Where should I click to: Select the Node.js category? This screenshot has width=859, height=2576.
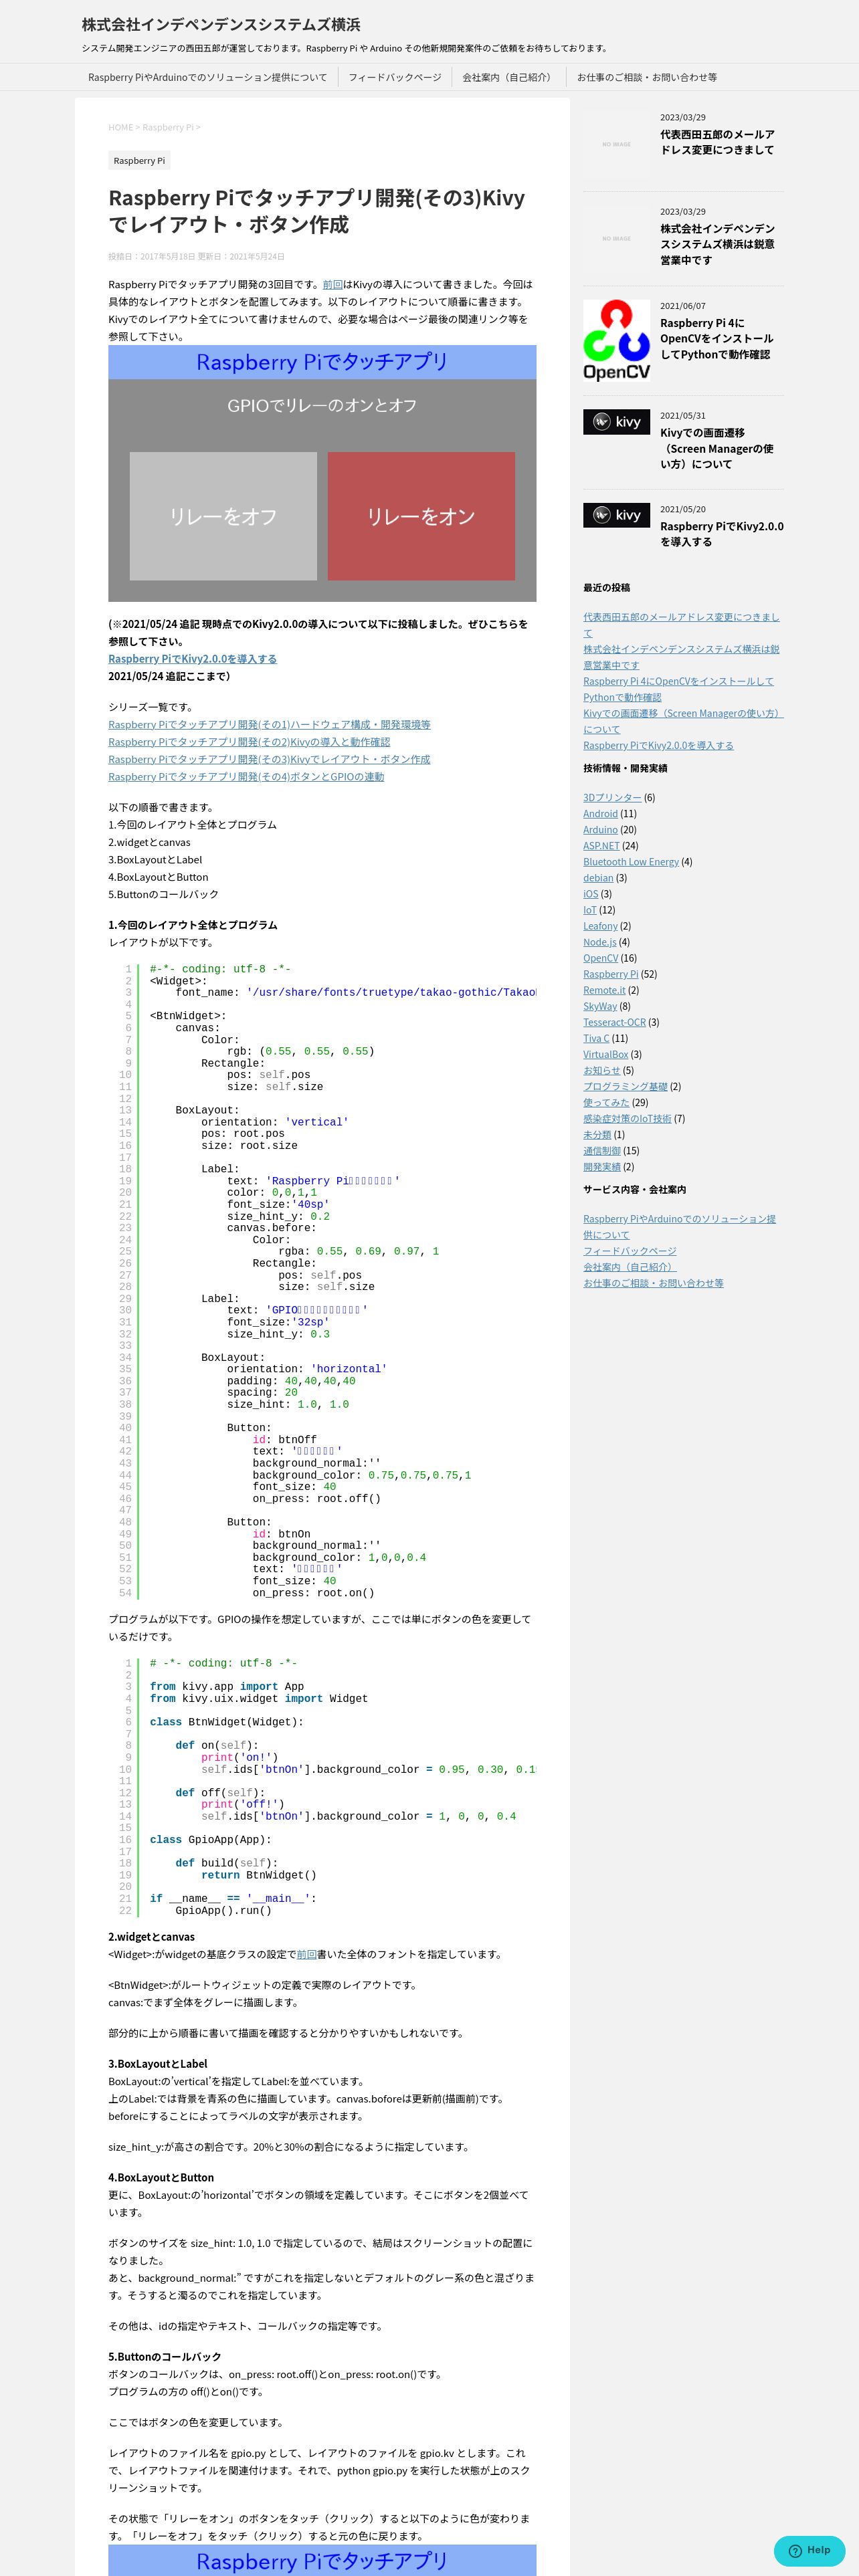pyautogui.click(x=600, y=942)
